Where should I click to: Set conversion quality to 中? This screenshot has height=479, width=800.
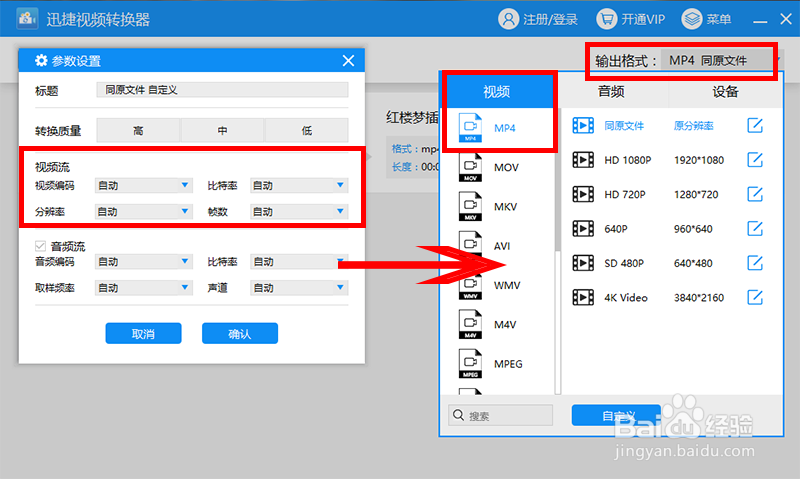coord(222,131)
